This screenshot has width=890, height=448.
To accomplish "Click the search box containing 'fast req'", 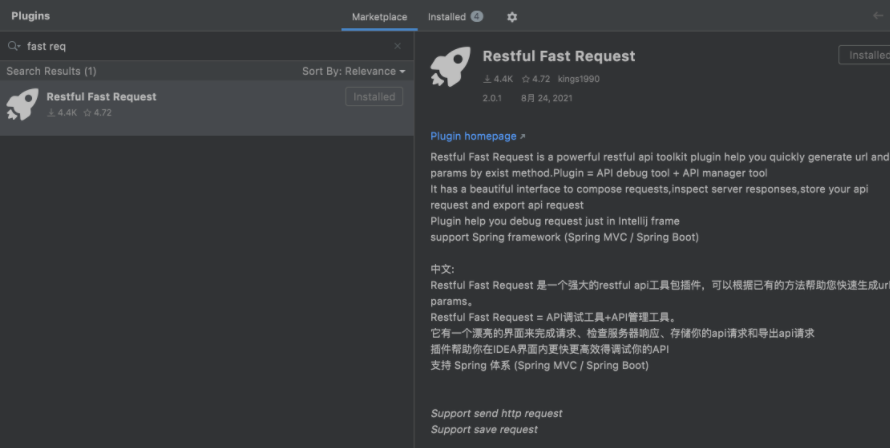I will coord(207,46).
